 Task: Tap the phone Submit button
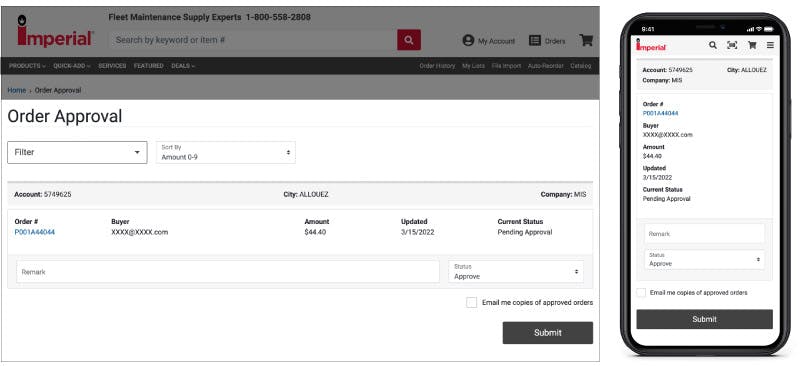[x=704, y=319]
